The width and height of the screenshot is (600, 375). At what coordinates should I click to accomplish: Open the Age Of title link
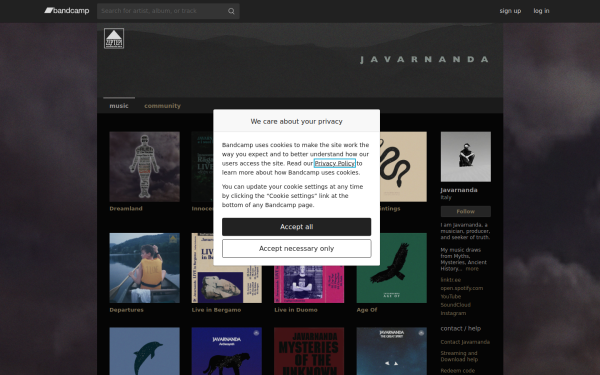click(367, 310)
